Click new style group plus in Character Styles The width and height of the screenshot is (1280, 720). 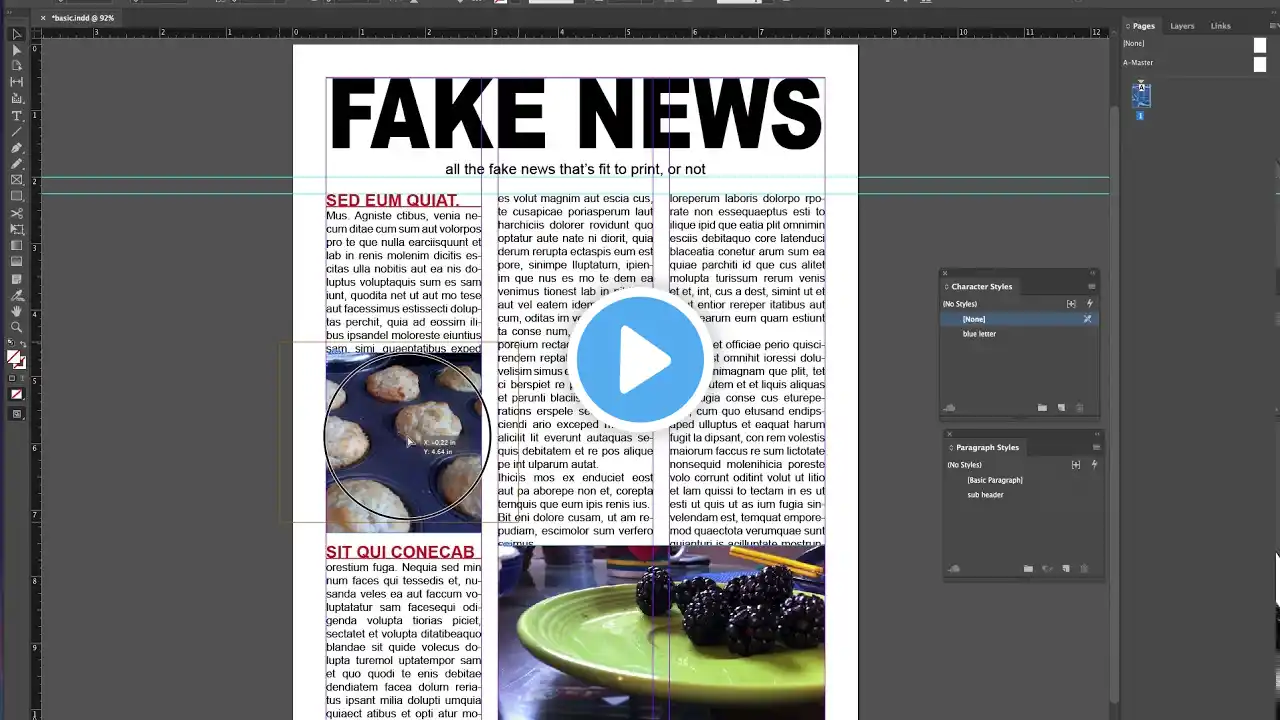point(1072,304)
